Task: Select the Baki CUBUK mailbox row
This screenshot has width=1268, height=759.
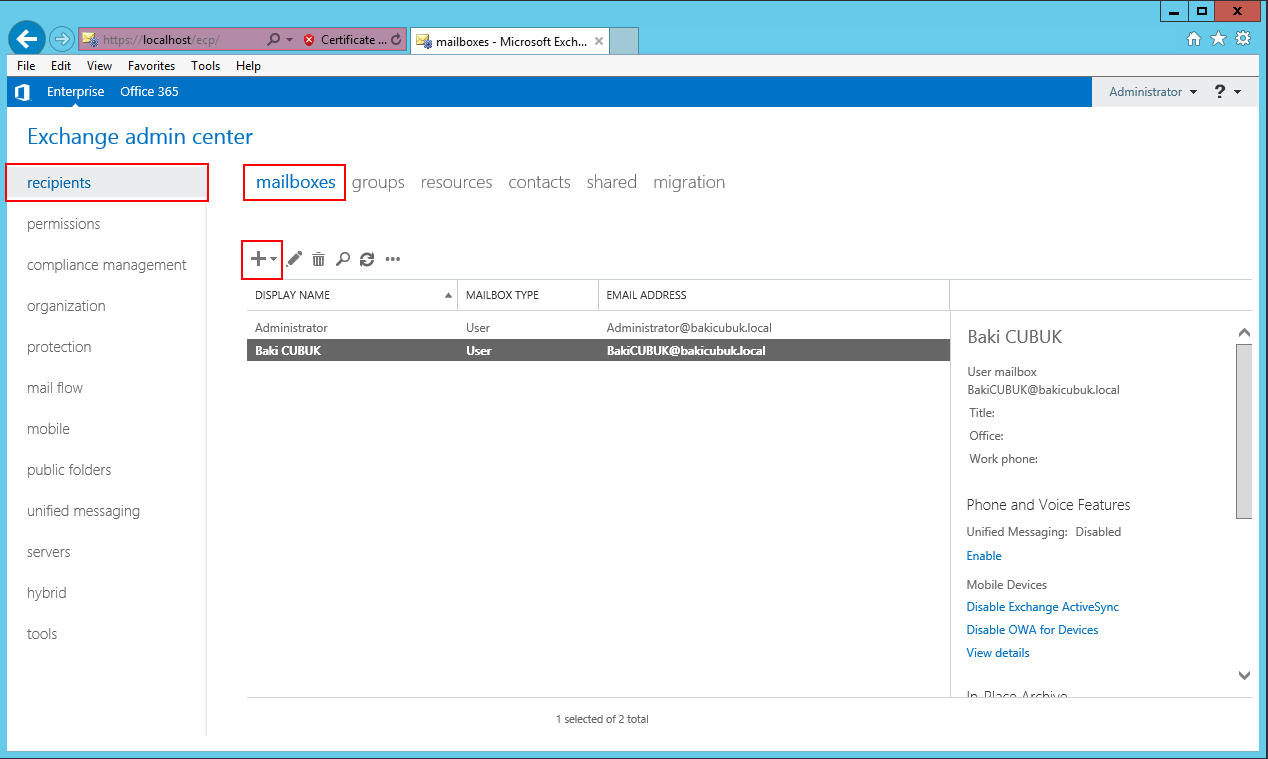Action: point(598,351)
